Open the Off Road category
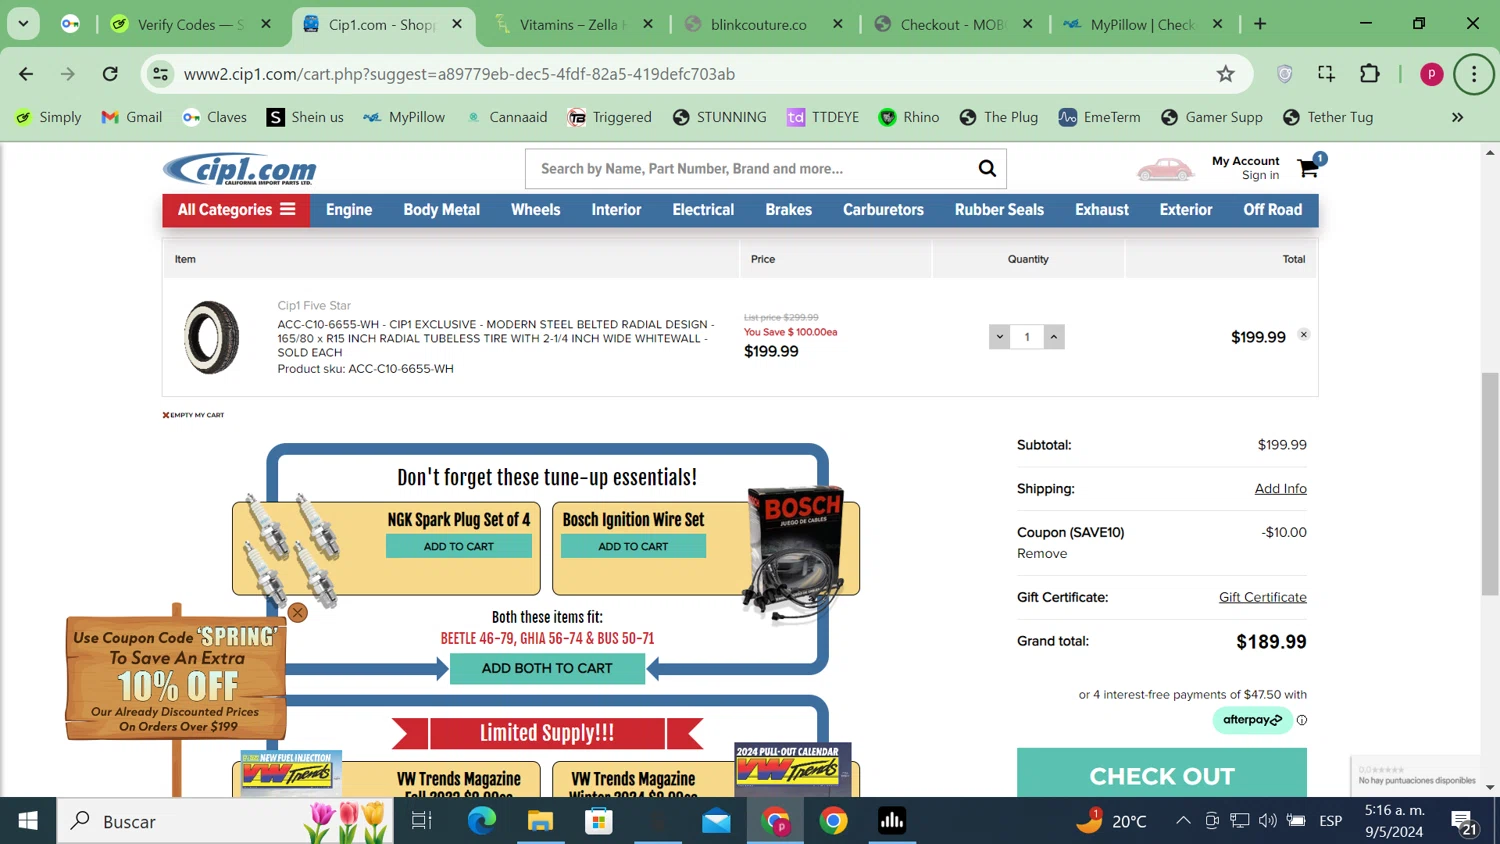This screenshot has width=1500, height=844. [x=1273, y=210]
